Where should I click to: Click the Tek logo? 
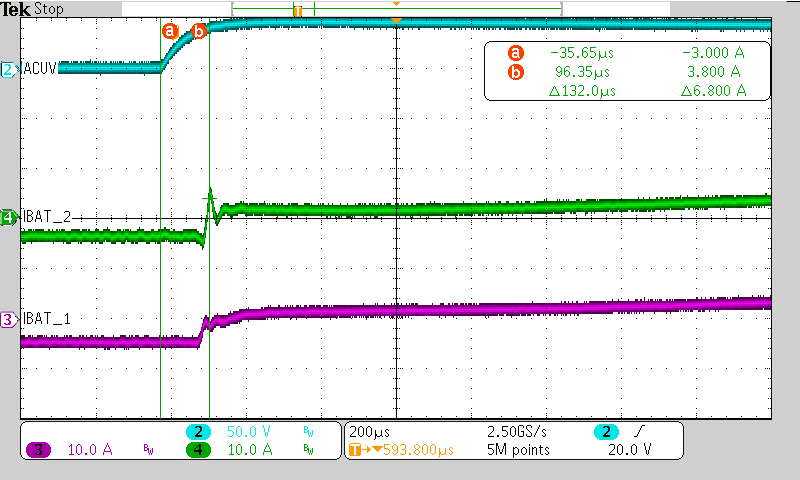pos(16,9)
